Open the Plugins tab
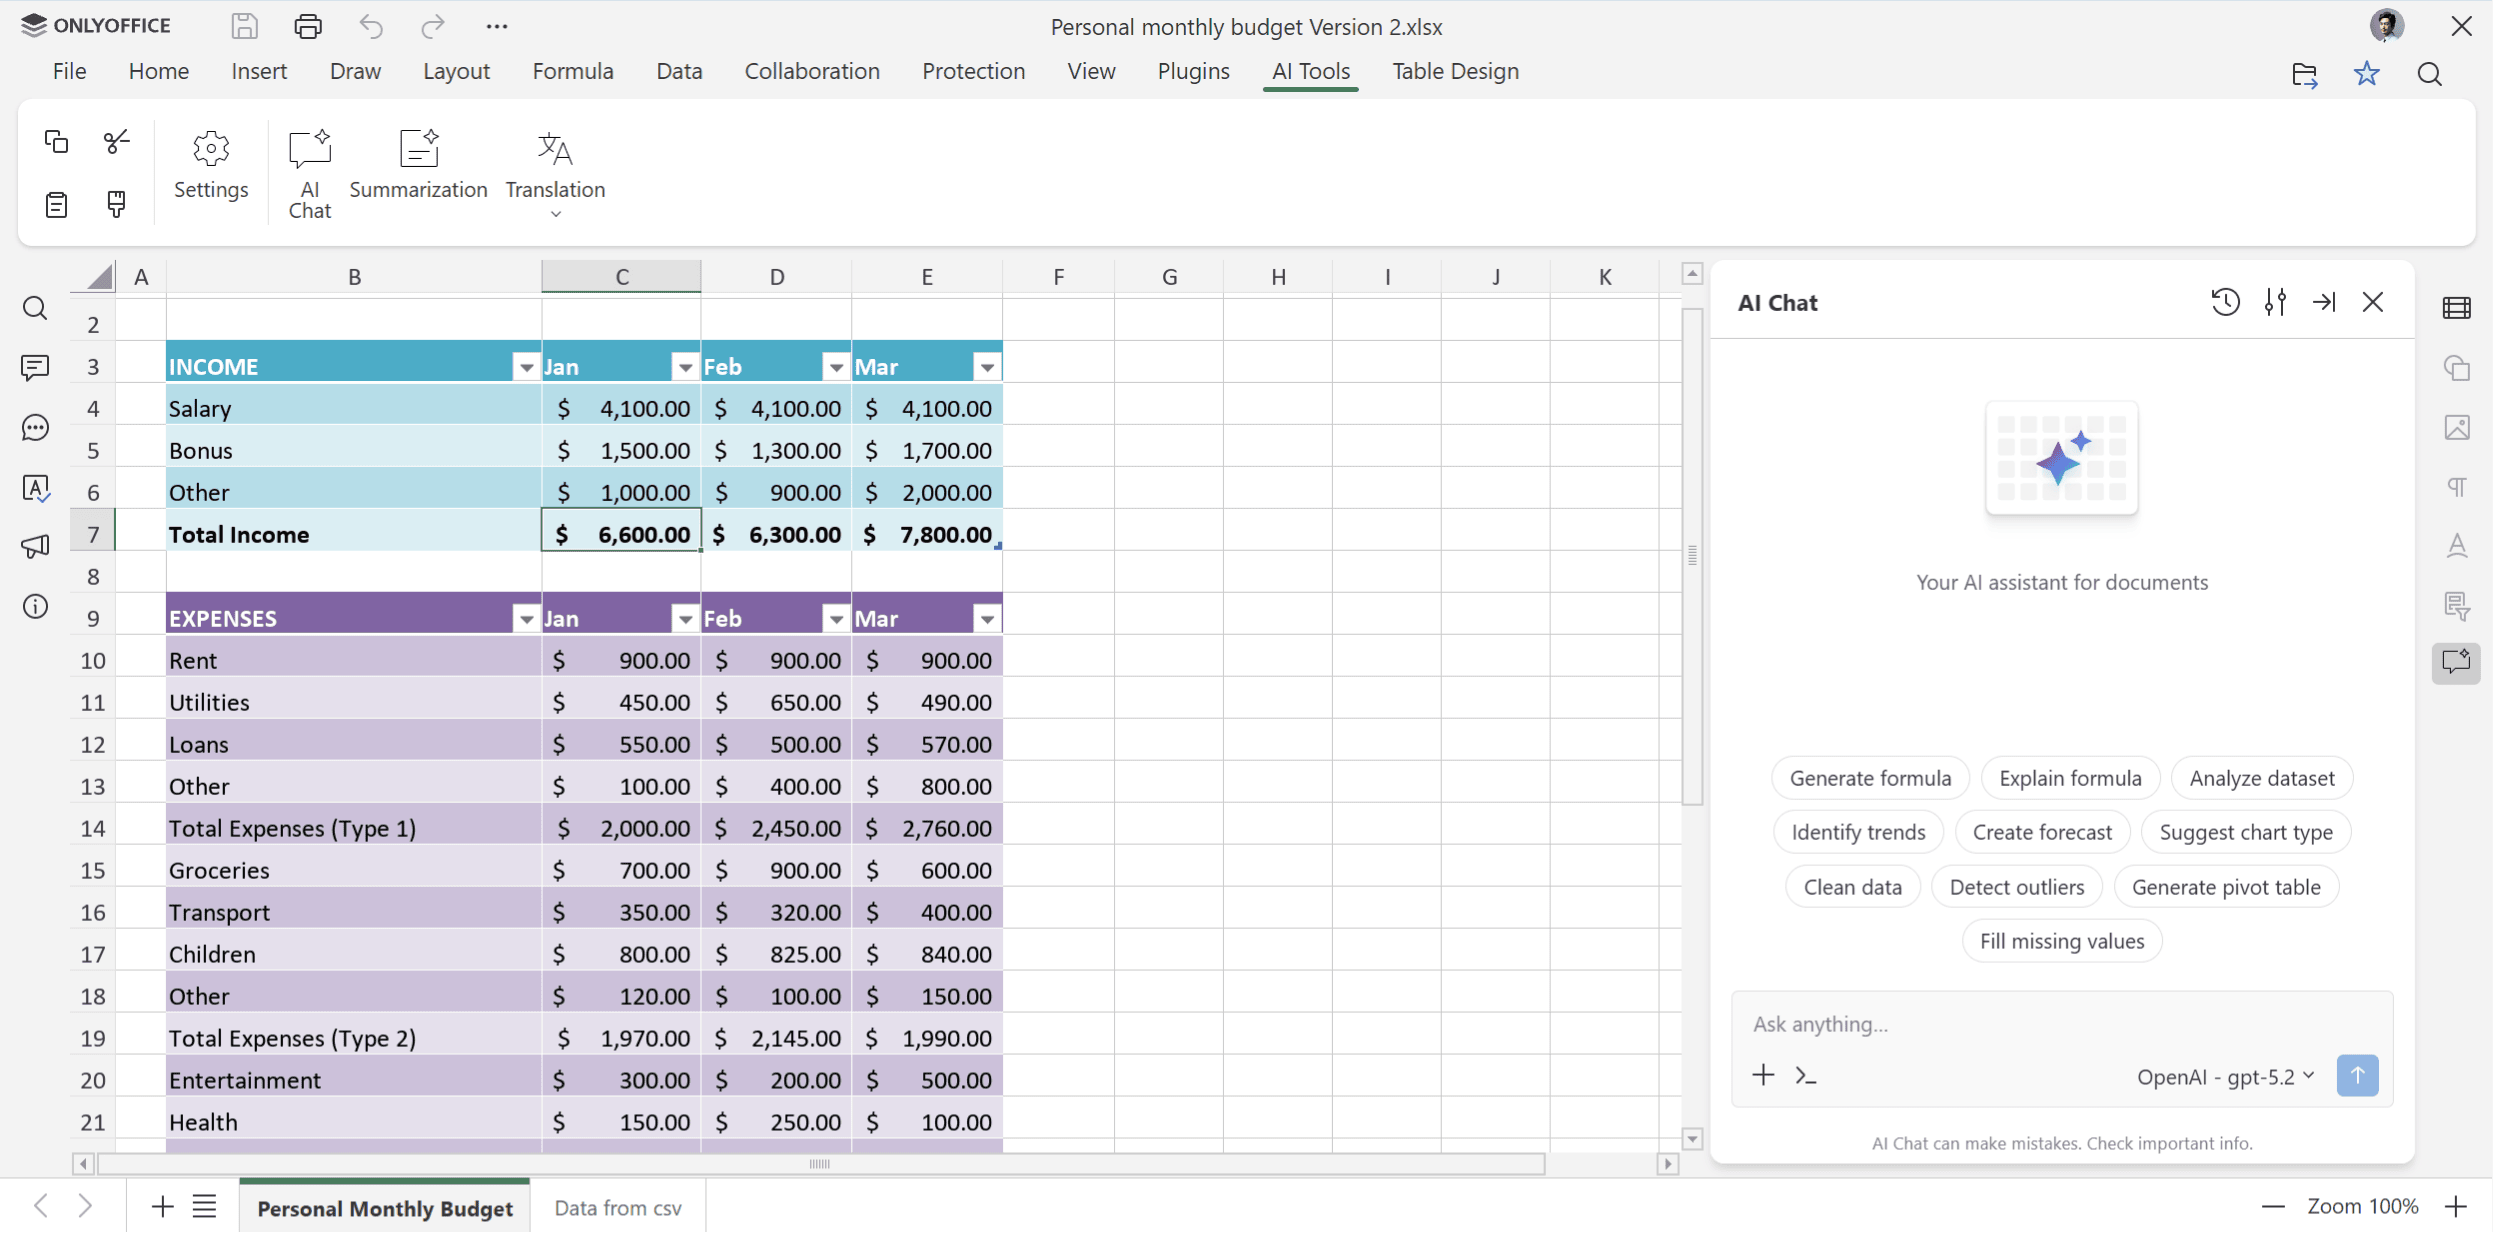The image size is (2493, 1233). pos(1193,71)
